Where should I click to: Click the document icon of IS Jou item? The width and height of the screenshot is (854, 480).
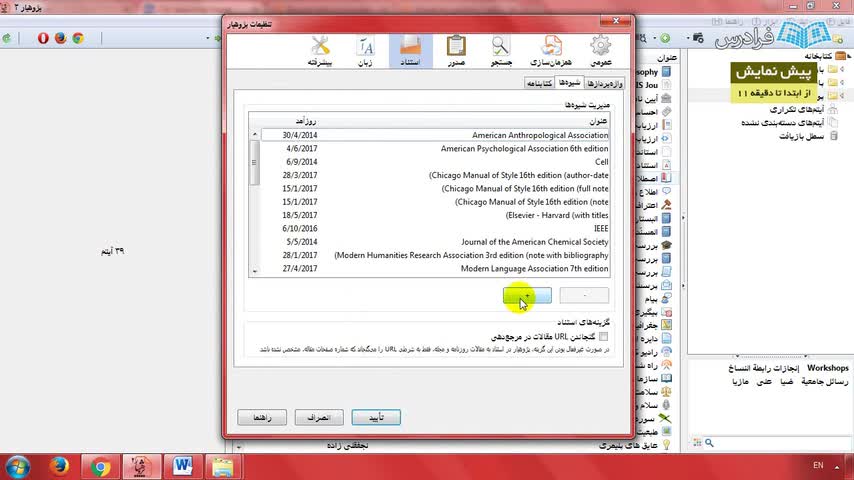click(x=666, y=85)
